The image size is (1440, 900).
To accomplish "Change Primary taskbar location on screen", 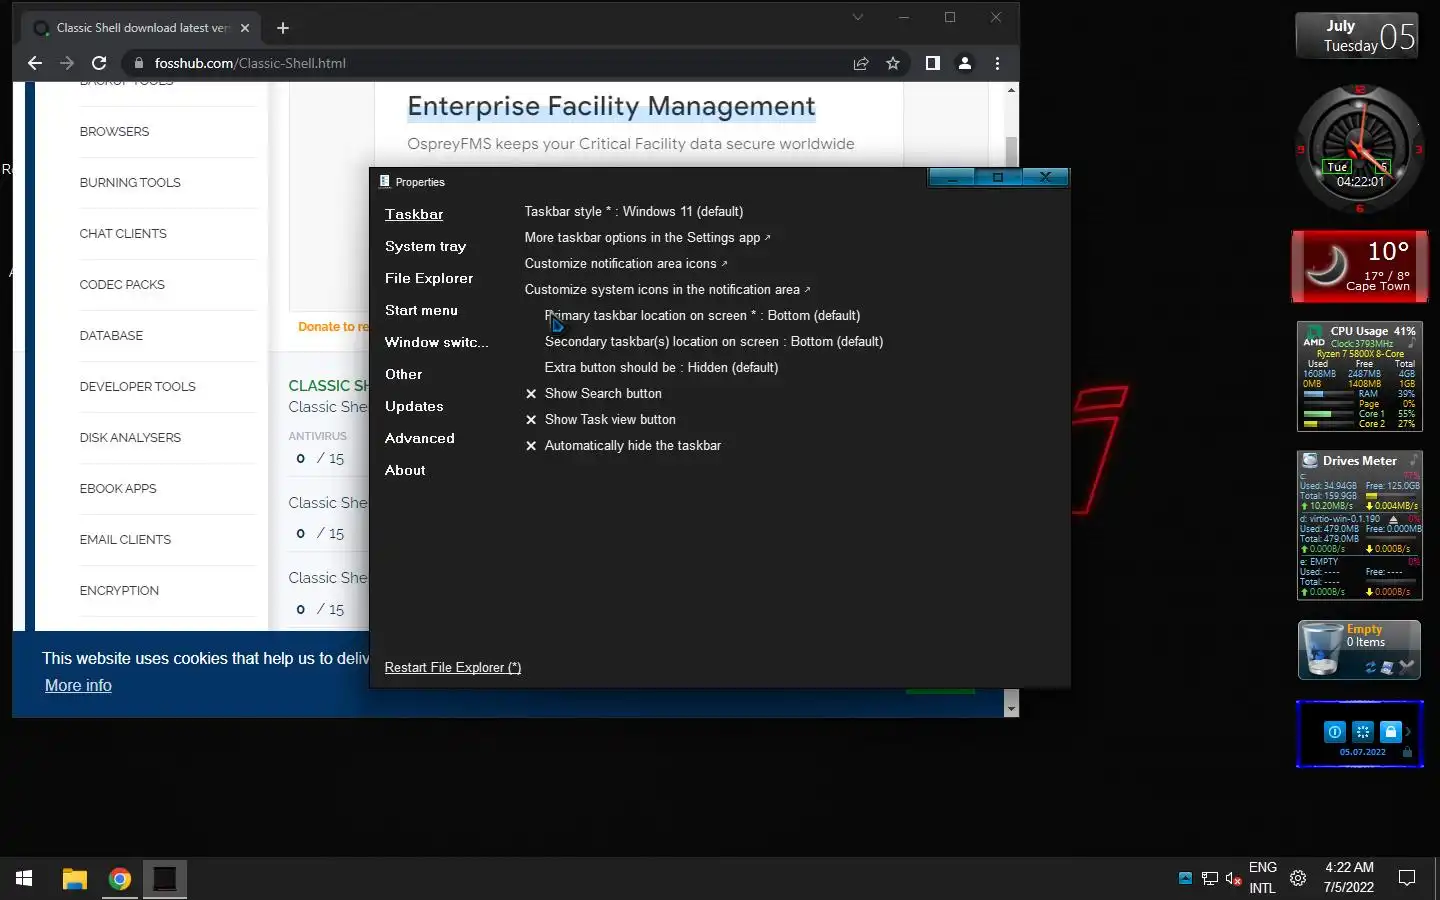I will tap(702, 316).
